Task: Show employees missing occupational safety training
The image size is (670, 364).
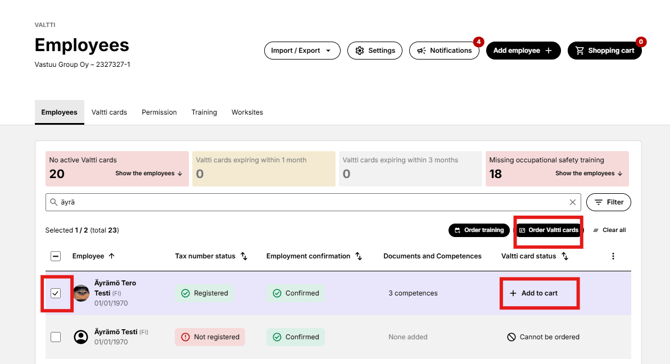Action: pyautogui.click(x=589, y=173)
